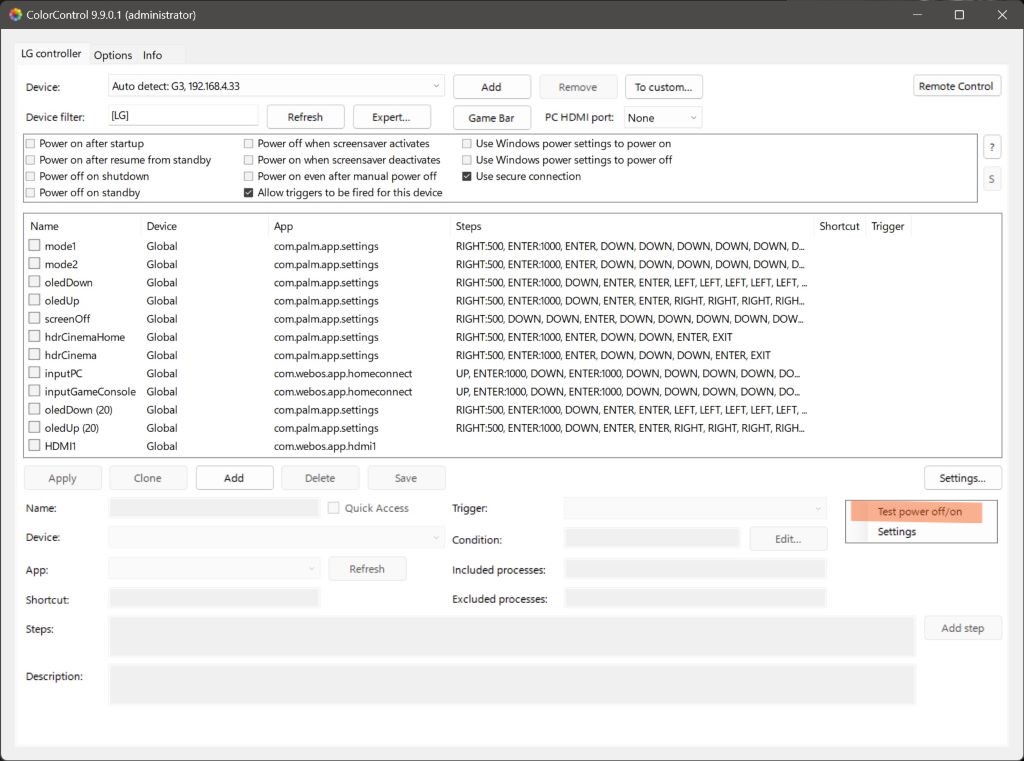The width and height of the screenshot is (1024, 761).
Task: Click the question mark help button
Action: pos(991,147)
